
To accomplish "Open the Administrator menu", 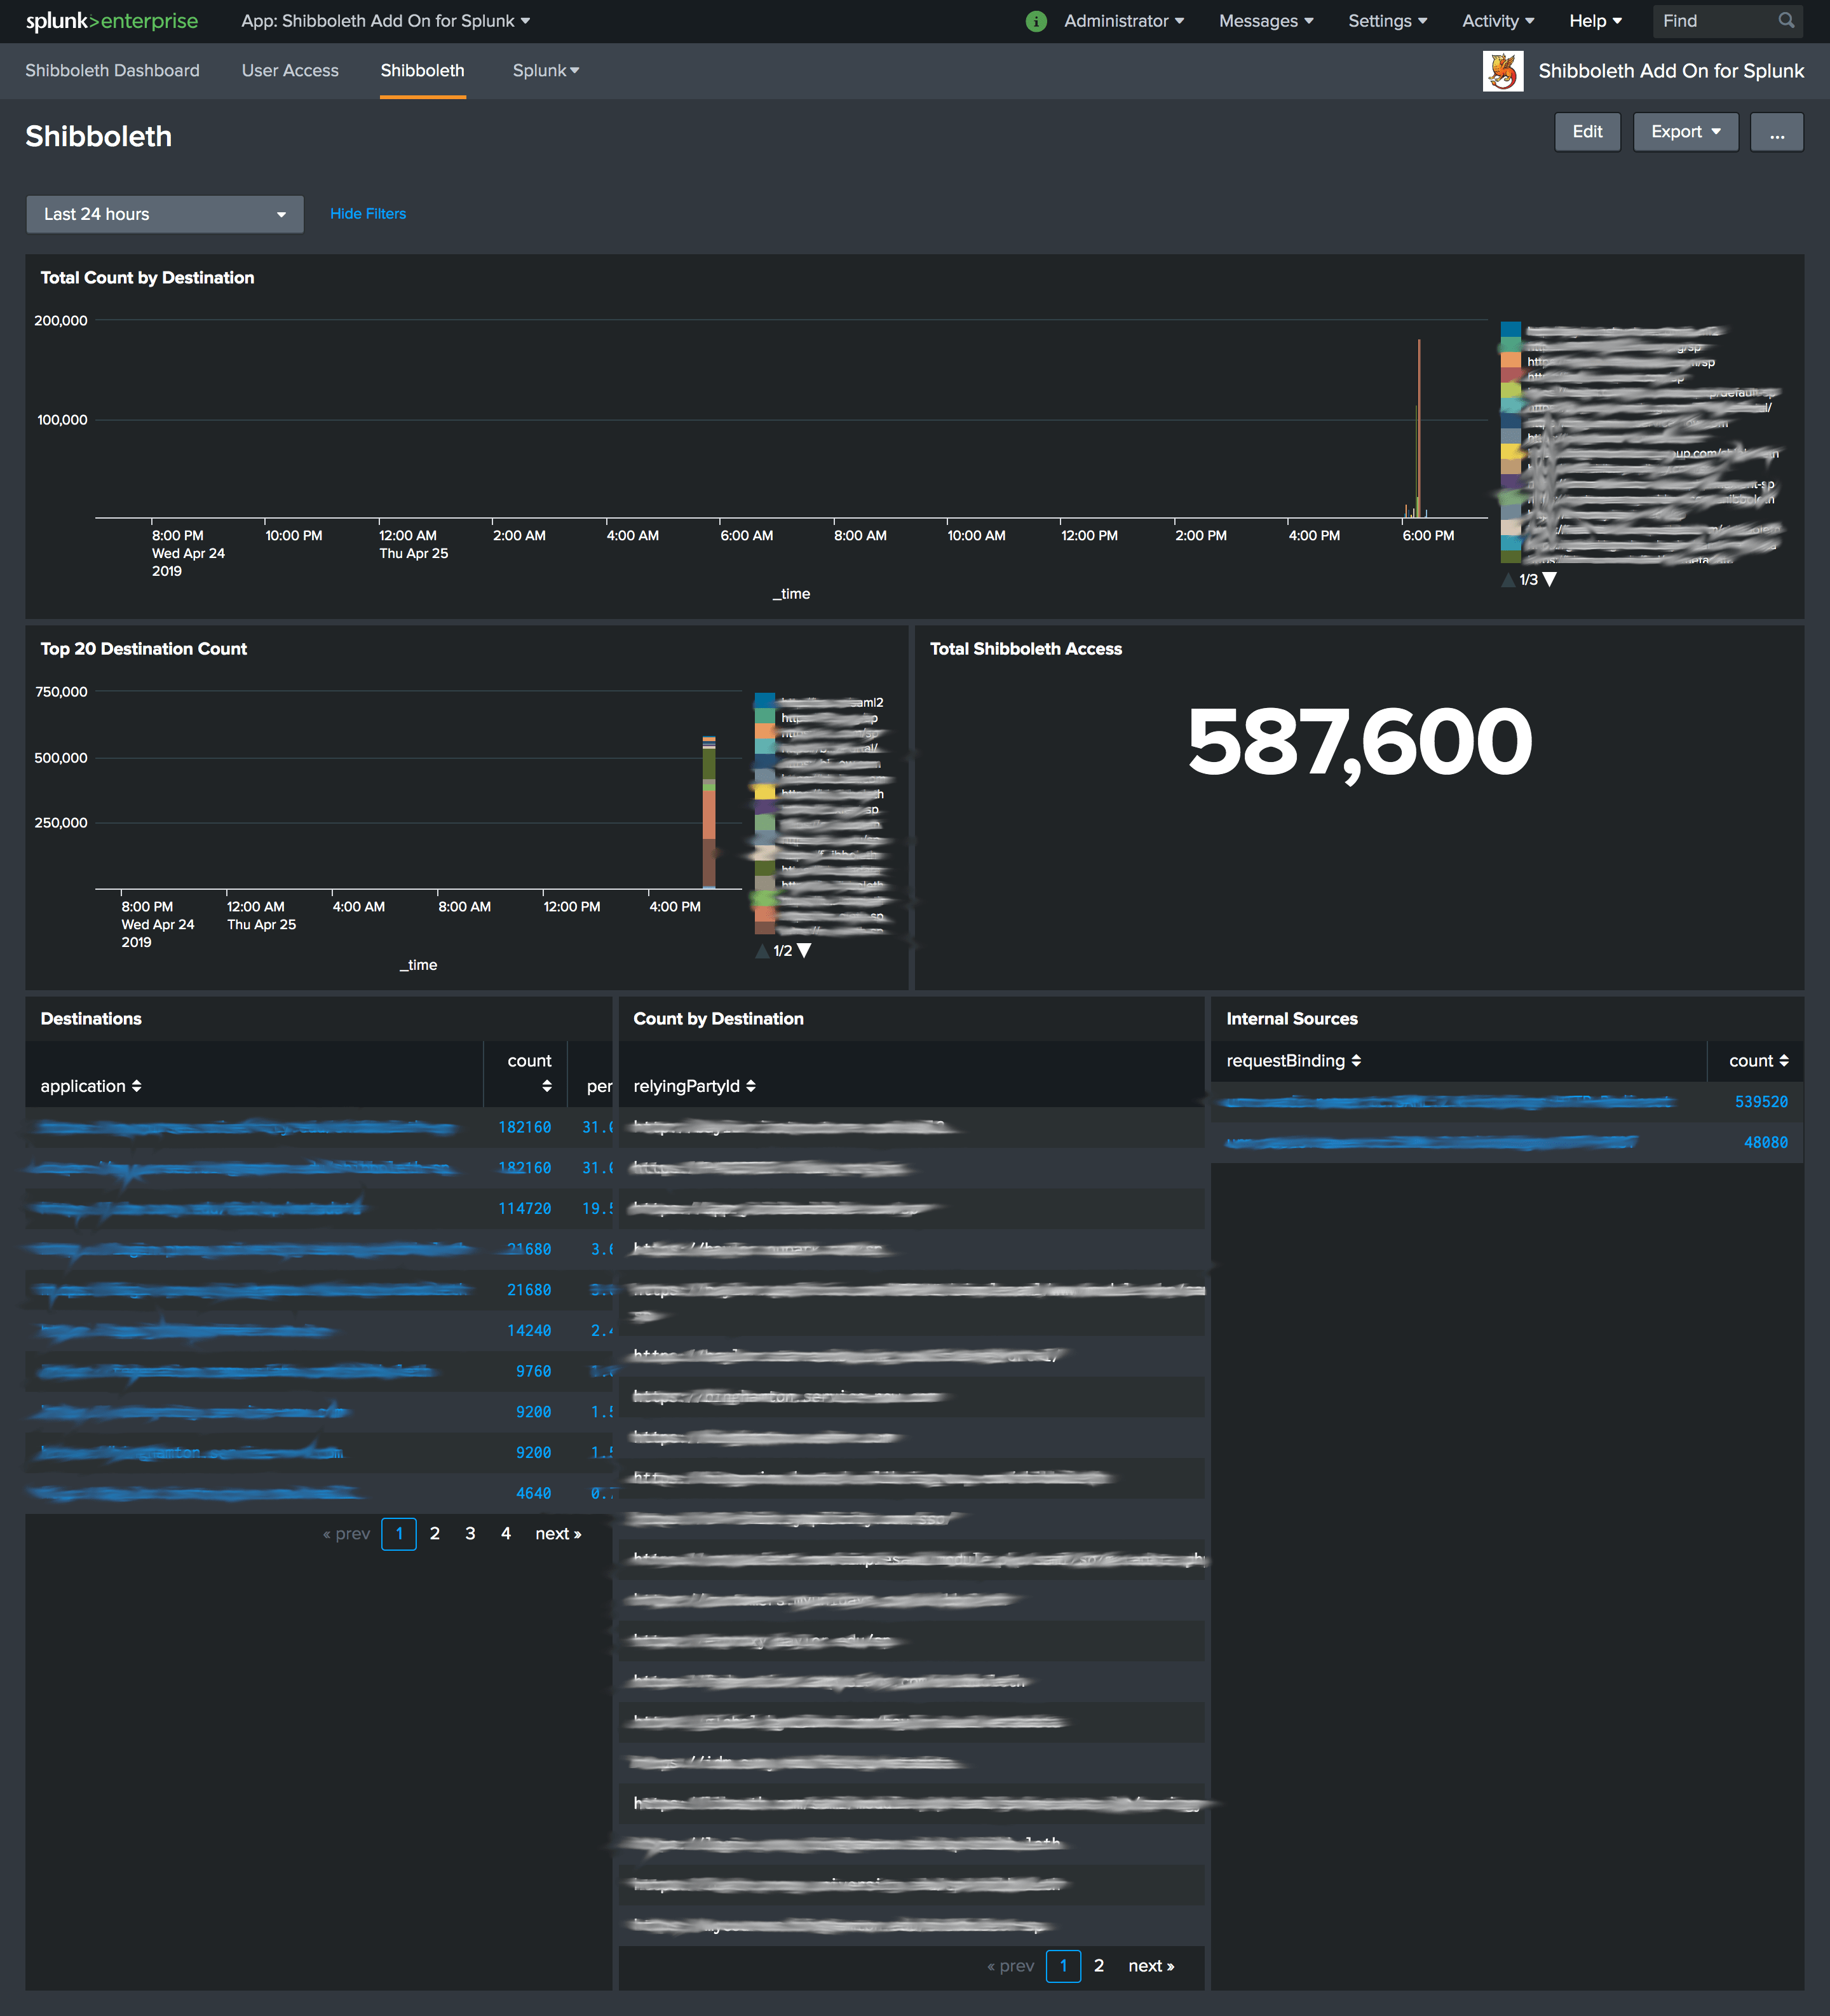I will pos(1124,21).
